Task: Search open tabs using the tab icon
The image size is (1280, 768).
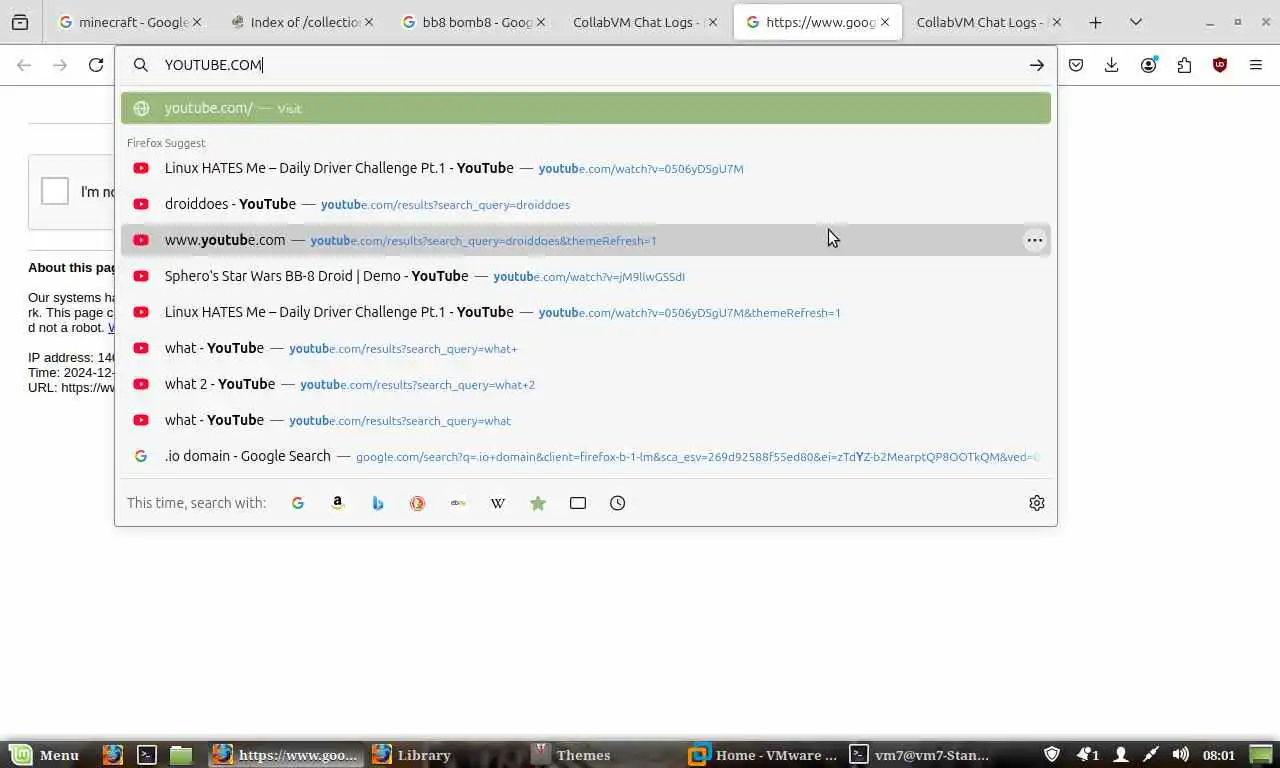Action: click(x=578, y=503)
